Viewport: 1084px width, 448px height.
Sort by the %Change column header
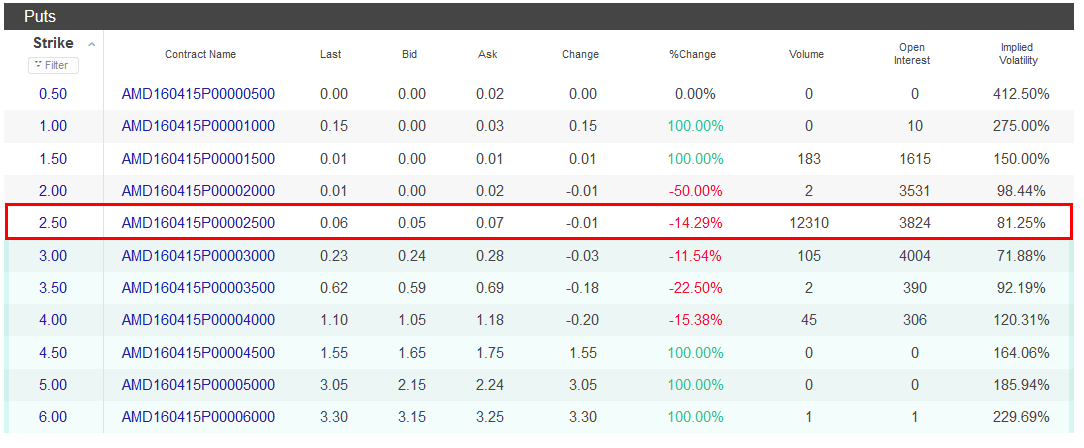(x=692, y=54)
